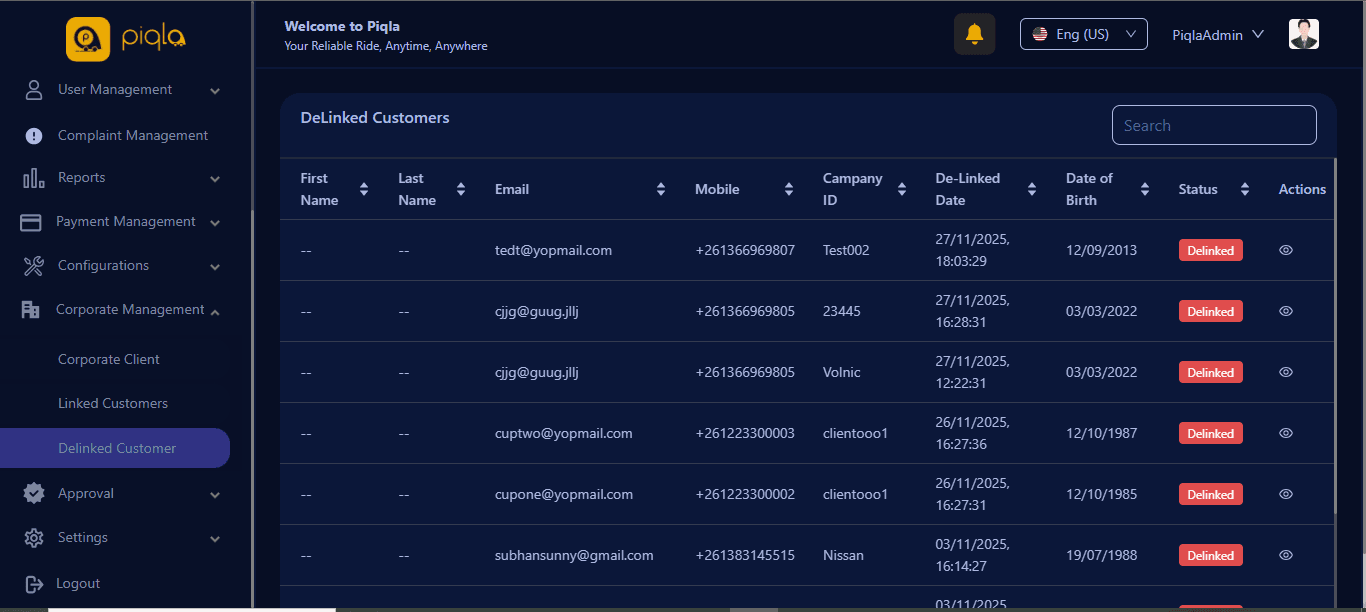View details for subhansunny@gmail.com row
Viewport: 1366px width, 612px height.
(x=1286, y=555)
